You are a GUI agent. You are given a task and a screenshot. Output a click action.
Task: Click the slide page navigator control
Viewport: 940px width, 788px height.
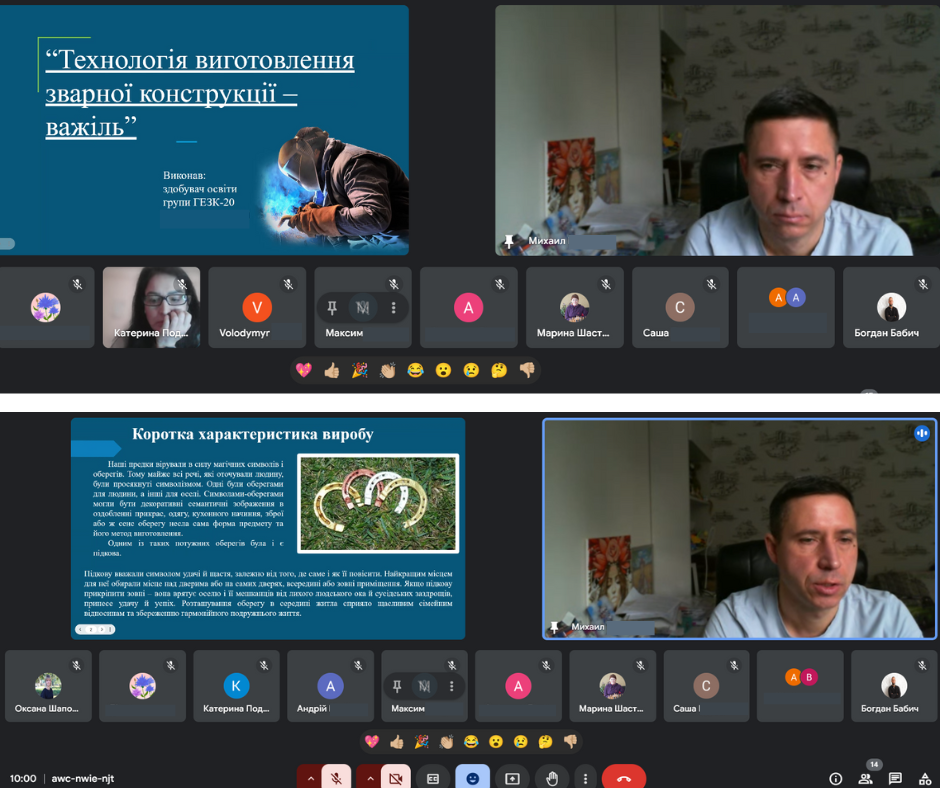tap(95, 629)
